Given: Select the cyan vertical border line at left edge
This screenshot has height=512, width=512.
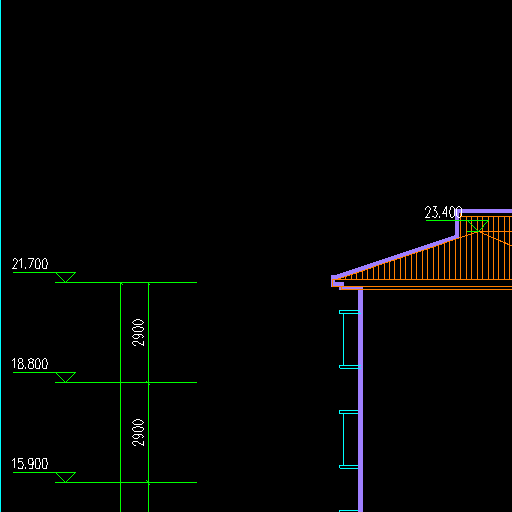Looking at the screenshot, I should coord(1,256).
